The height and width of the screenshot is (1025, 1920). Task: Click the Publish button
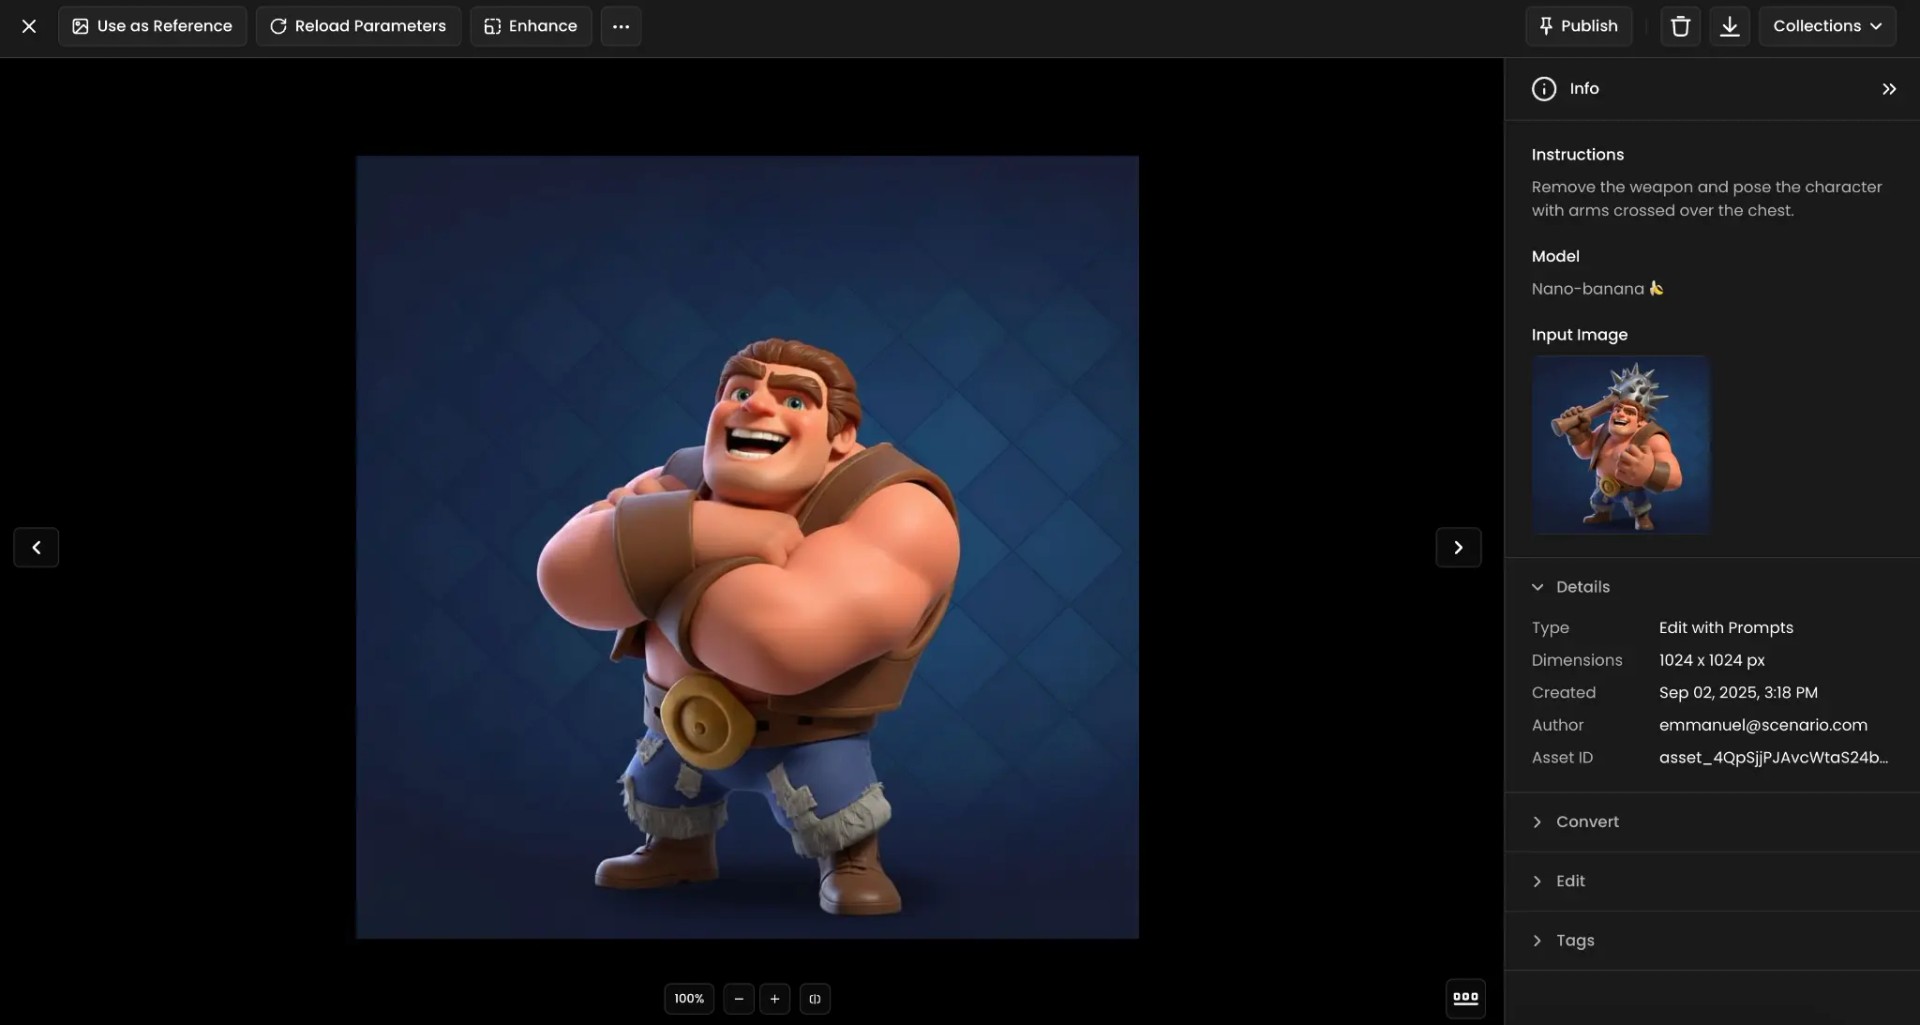tap(1578, 26)
